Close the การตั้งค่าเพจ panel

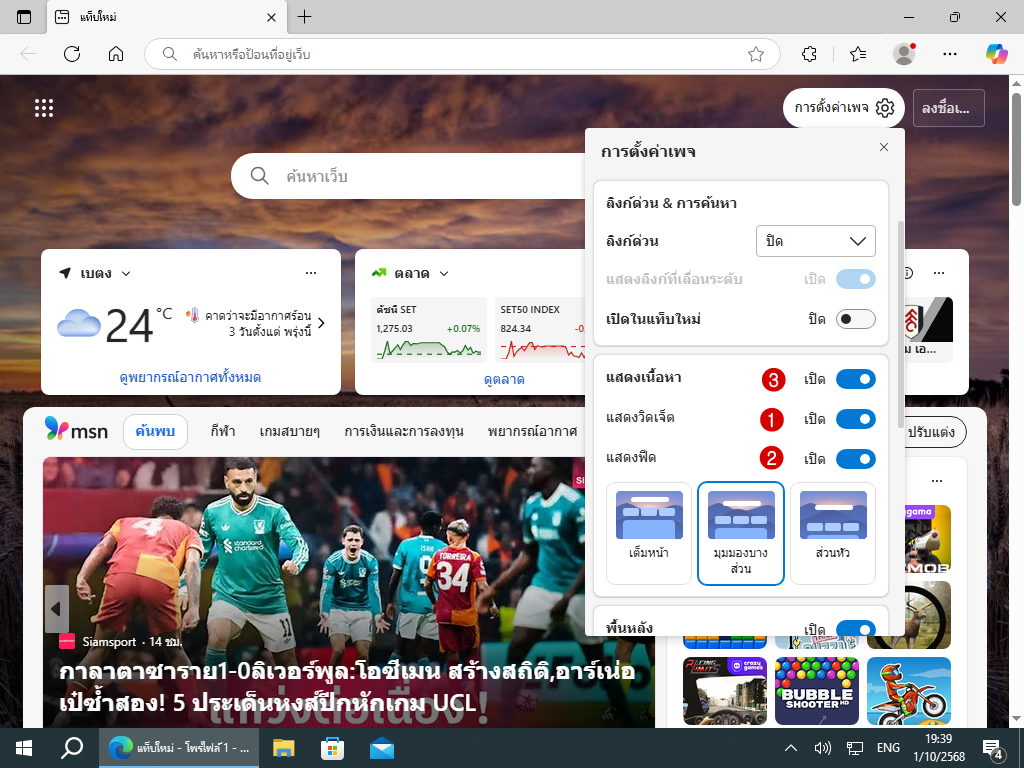coord(883,147)
